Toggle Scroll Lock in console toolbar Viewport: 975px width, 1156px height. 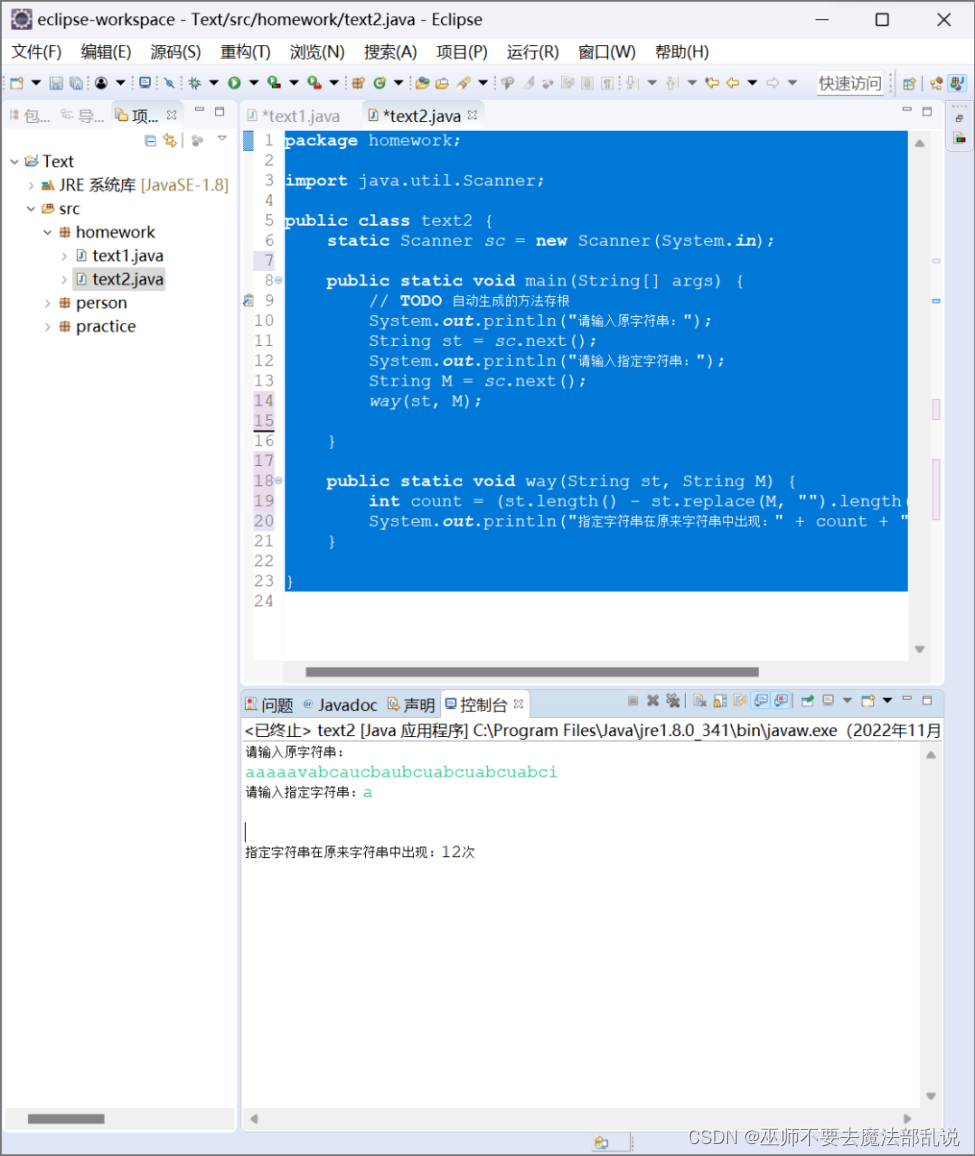pyautogui.click(x=720, y=700)
